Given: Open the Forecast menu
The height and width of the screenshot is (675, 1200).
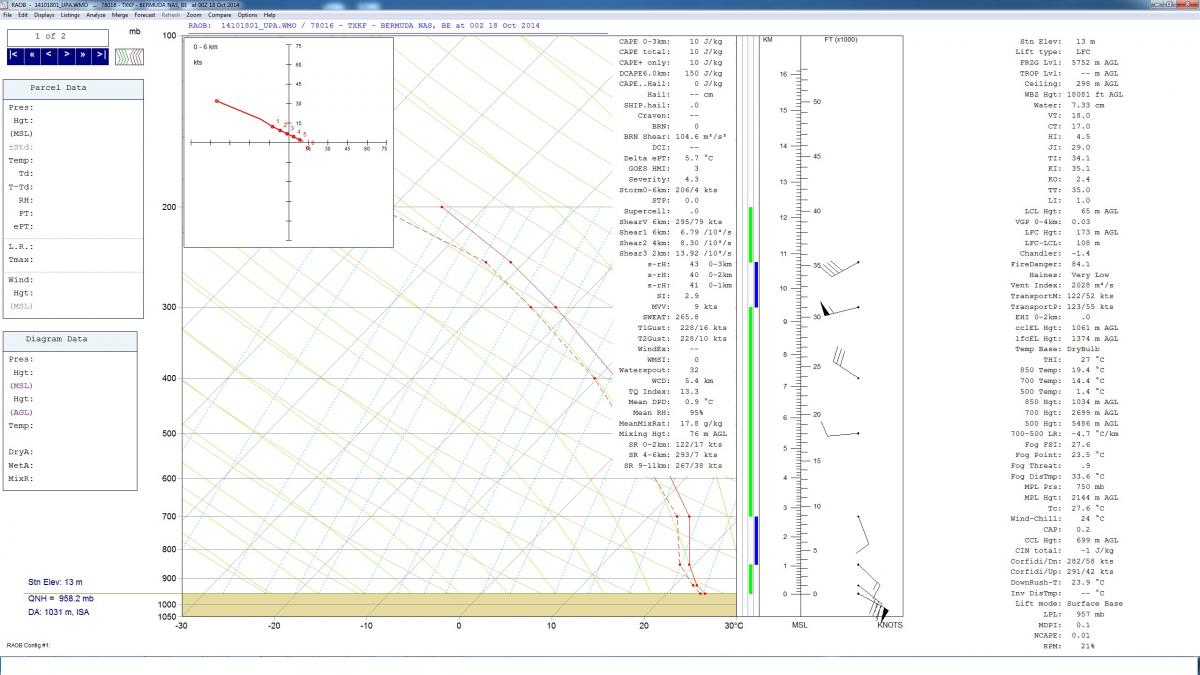Looking at the screenshot, I should click(x=145, y=15).
